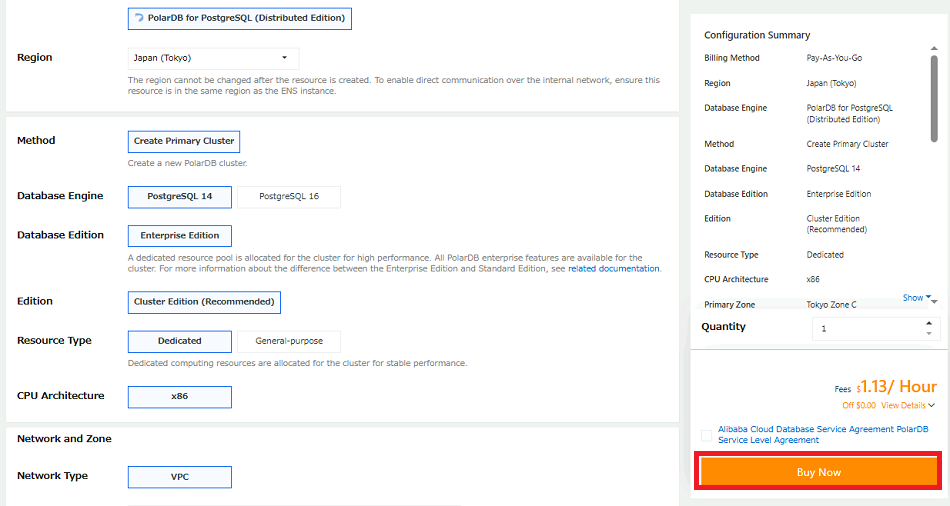Decrease Quantity using the down stepper arrow
The height and width of the screenshot is (506, 950).
[929, 333]
